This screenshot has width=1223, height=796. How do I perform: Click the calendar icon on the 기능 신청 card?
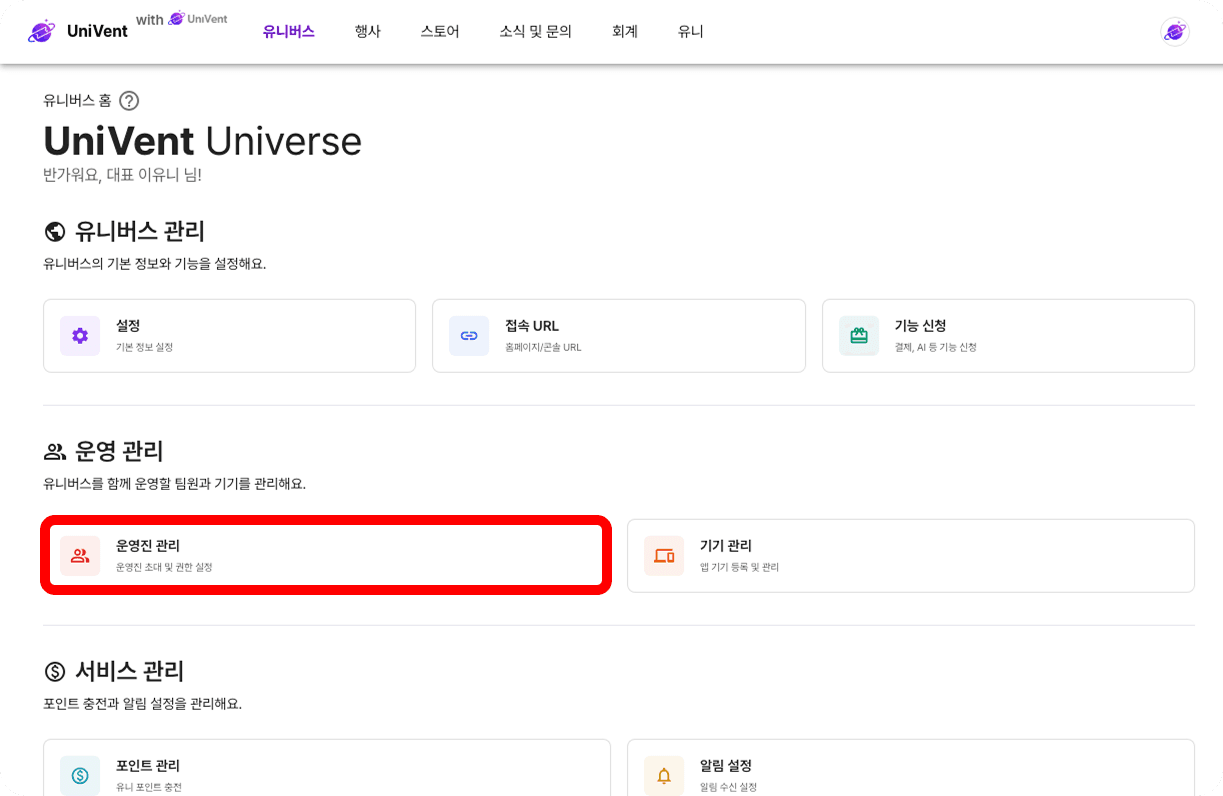[858, 335]
